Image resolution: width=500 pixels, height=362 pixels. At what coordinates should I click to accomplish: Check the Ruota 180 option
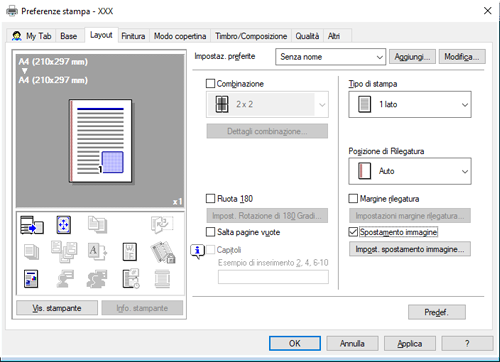[x=210, y=199]
